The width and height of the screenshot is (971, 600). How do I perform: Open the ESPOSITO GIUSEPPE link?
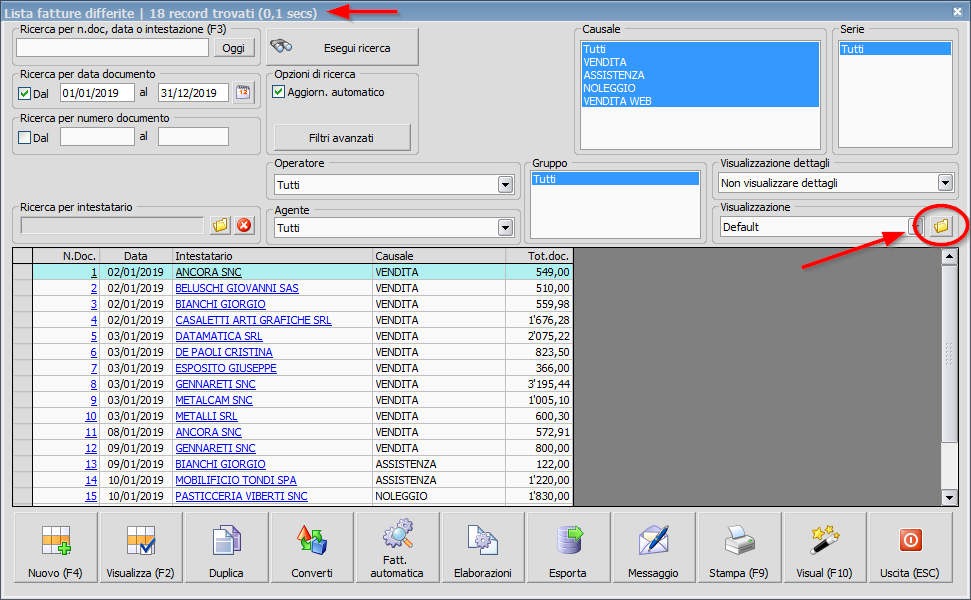coord(226,368)
